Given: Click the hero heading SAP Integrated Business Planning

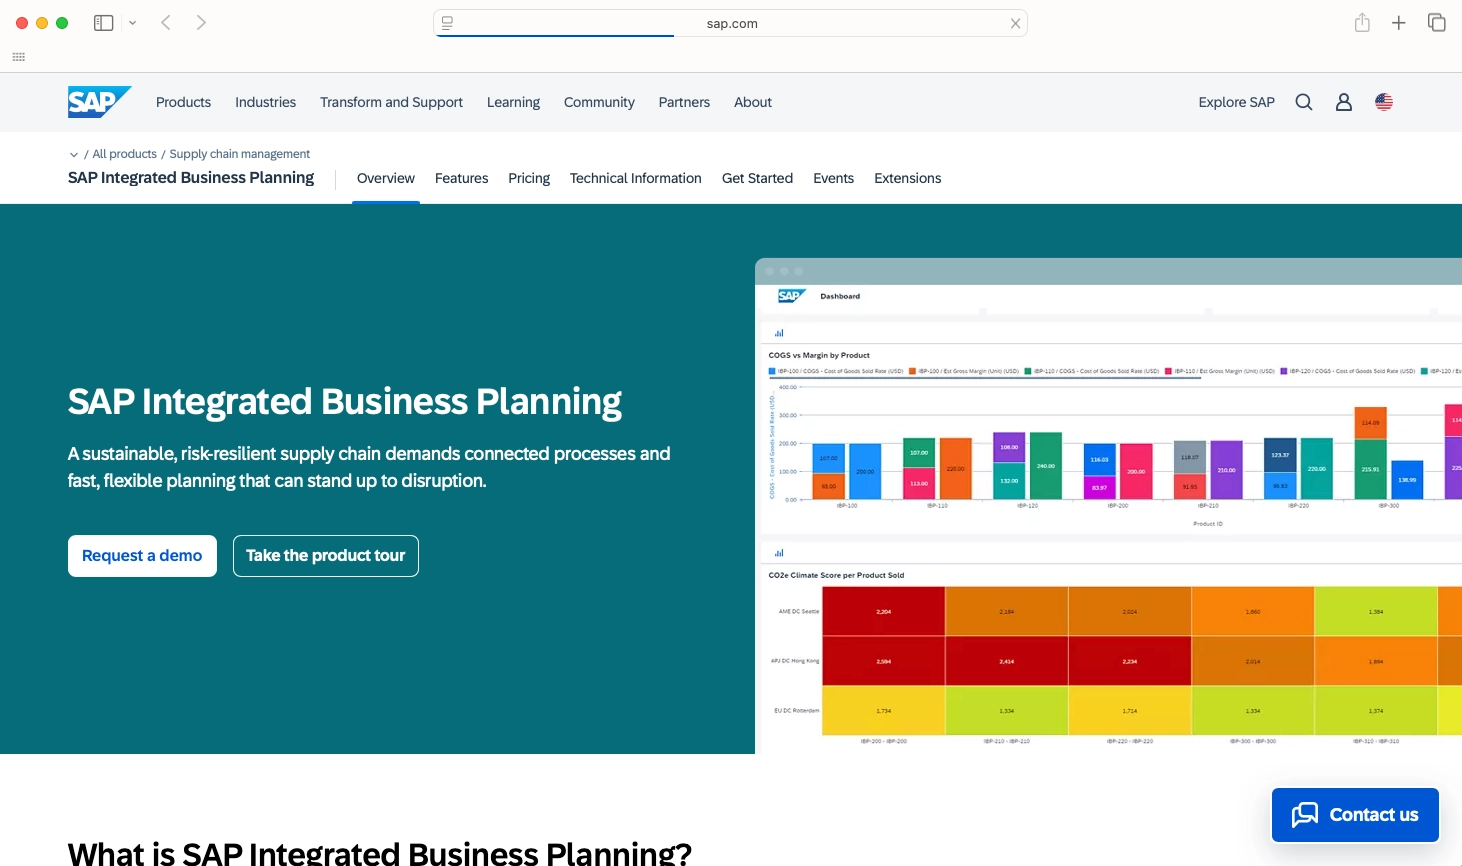Looking at the screenshot, I should pyautogui.click(x=345, y=401).
